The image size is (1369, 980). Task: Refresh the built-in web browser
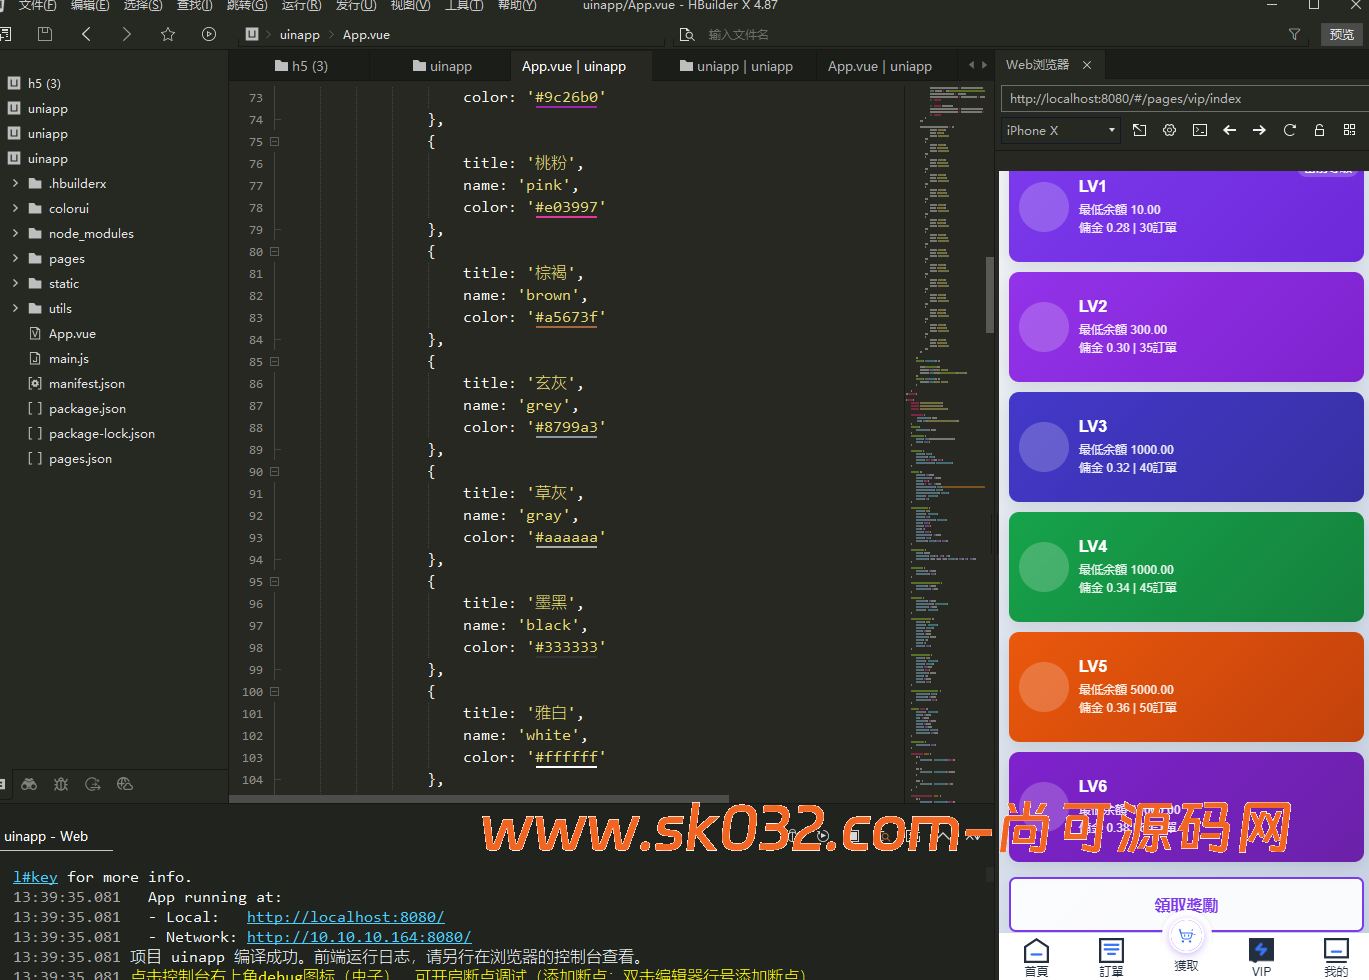tap(1289, 130)
